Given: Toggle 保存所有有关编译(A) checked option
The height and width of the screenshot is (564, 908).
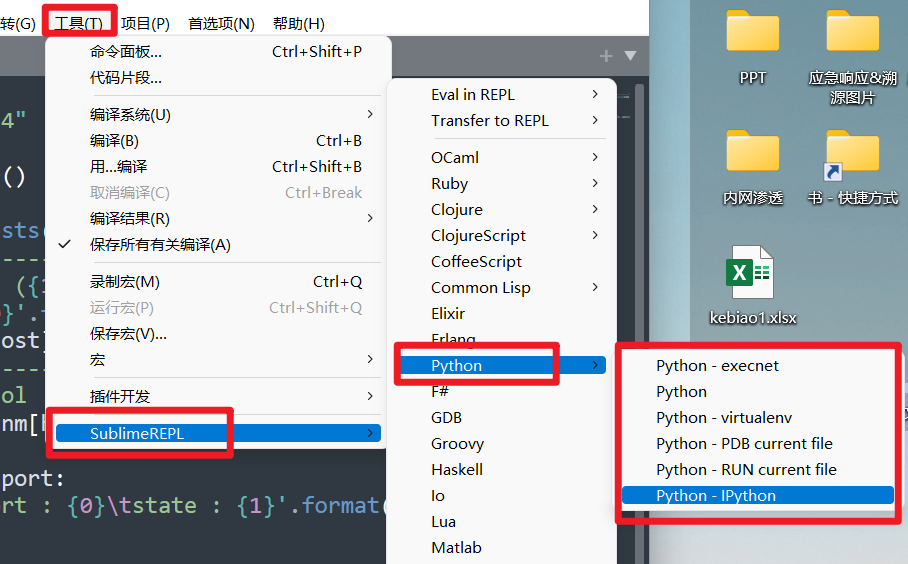Looking at the screenshot, I should click(x=214, y=245).
